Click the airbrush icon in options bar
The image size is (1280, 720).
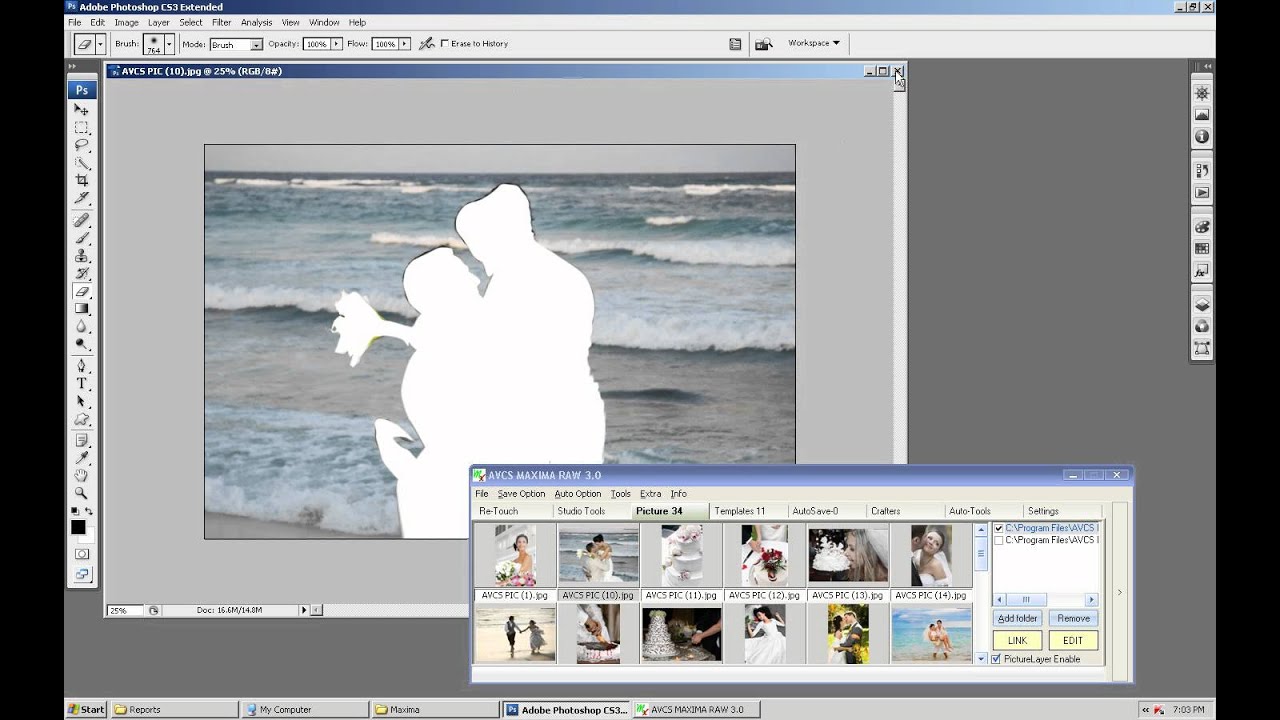tap(427, 44)
